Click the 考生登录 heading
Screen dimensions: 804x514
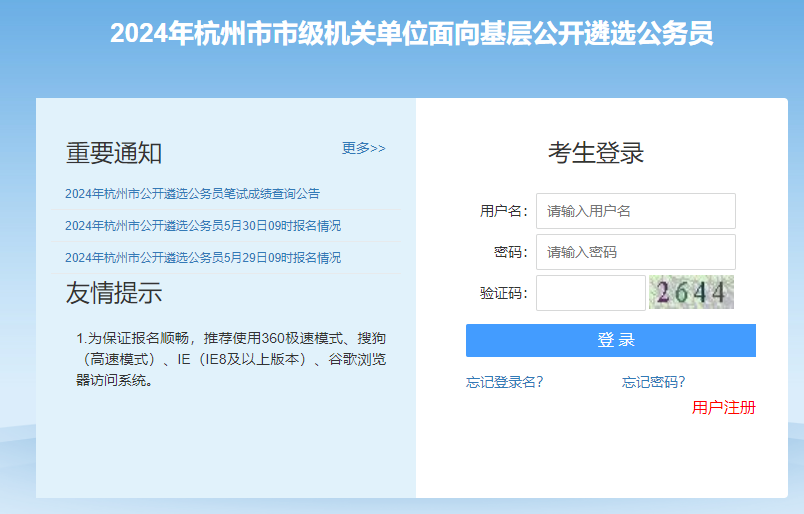595,153
